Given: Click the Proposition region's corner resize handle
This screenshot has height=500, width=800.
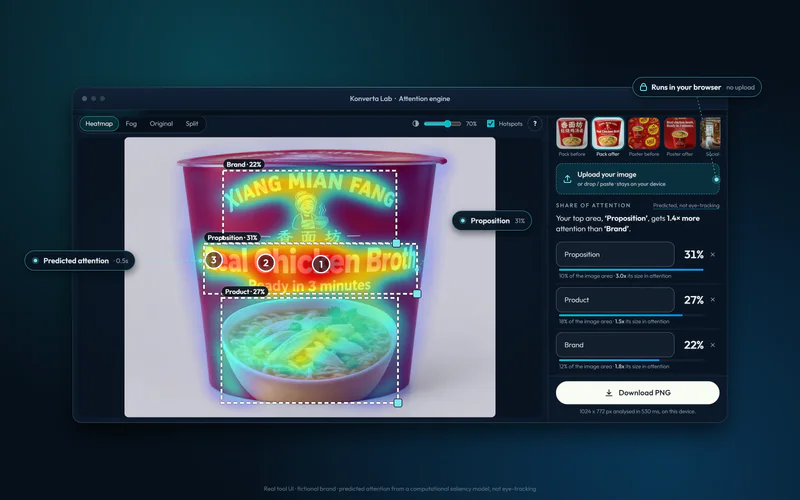Looking at the screenshot, I should [x=417, y=293].
